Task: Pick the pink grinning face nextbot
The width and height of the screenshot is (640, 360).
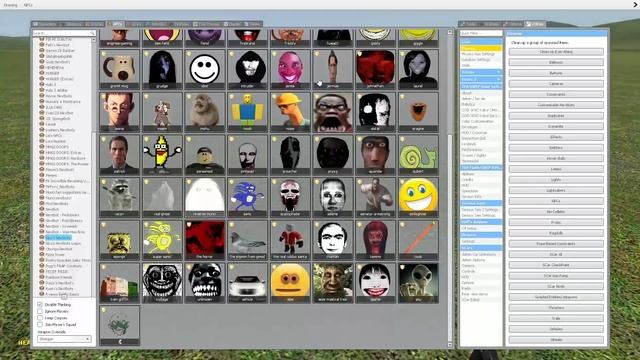Action: point(290,69)
